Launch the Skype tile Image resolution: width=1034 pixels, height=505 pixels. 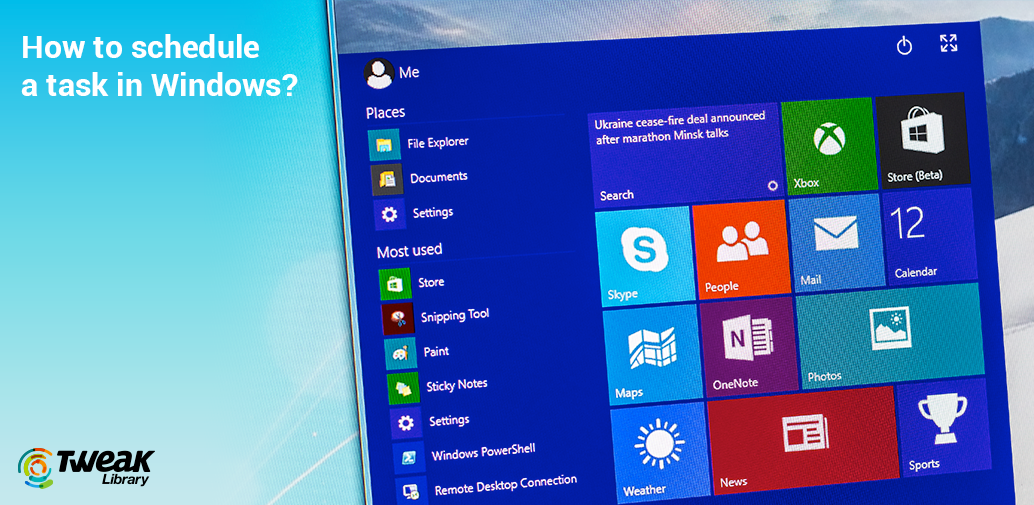[x=645, y=254]
